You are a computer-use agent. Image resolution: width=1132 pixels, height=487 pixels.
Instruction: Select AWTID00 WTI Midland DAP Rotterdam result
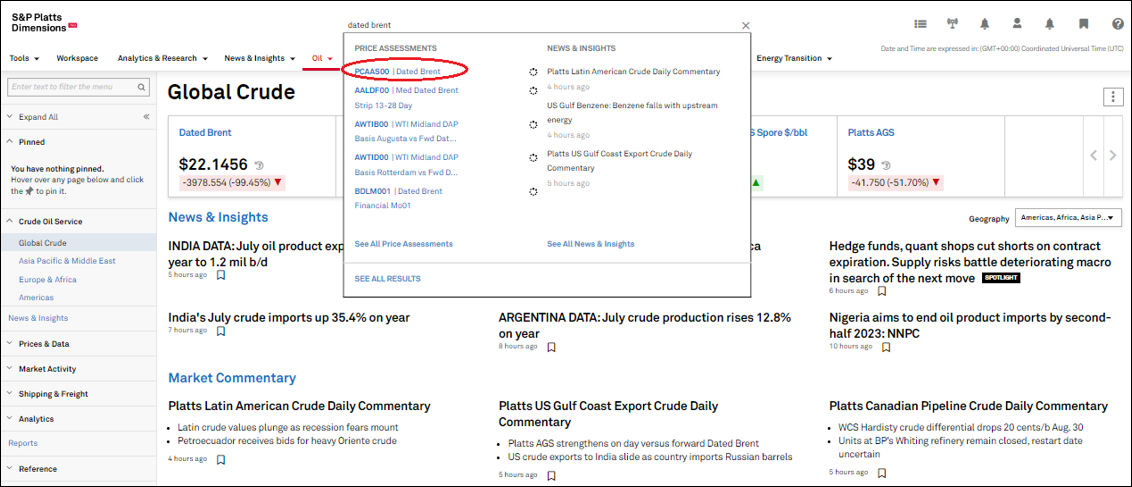406,164
